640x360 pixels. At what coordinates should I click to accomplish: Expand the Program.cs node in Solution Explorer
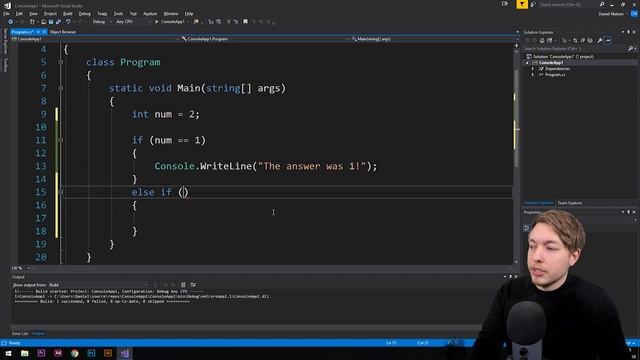(x=533, y=75)
